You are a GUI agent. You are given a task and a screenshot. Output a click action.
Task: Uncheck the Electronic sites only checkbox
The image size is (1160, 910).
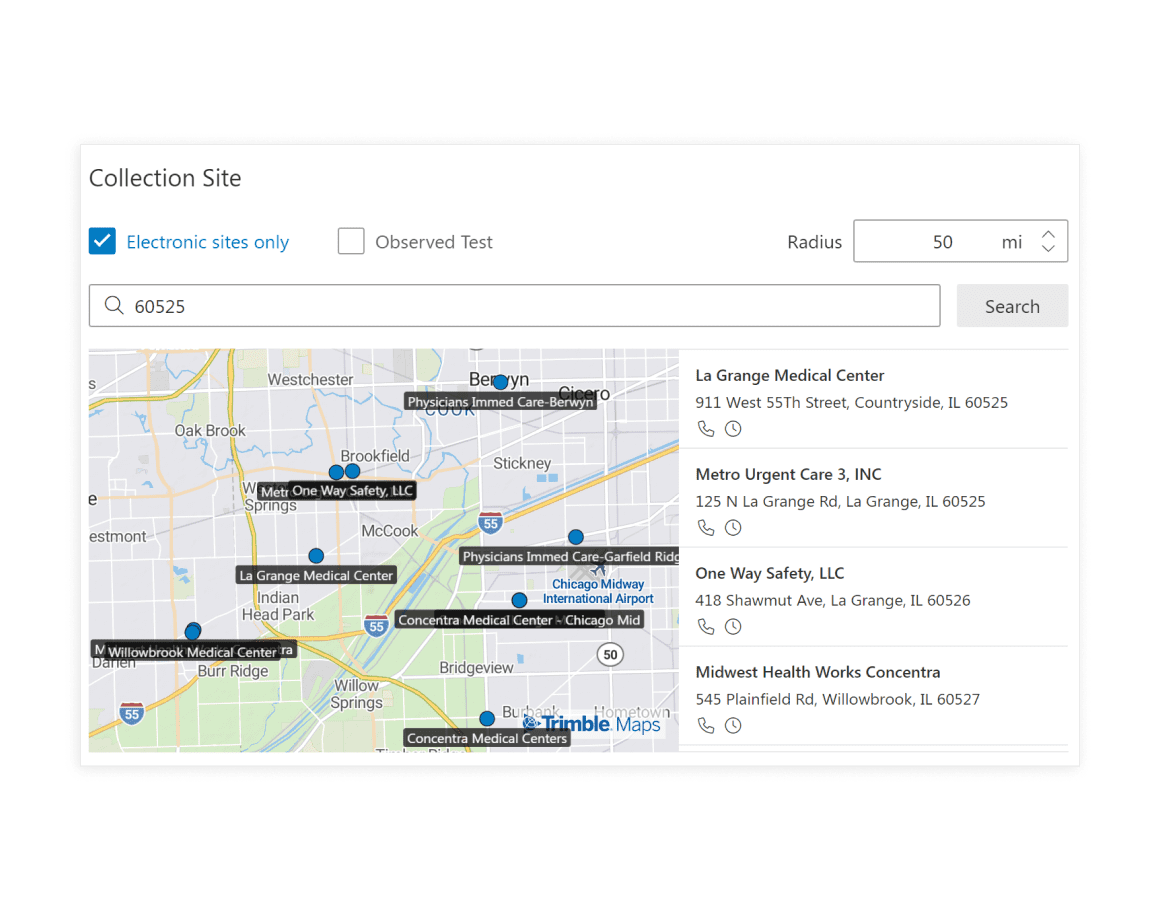point(102,241)
